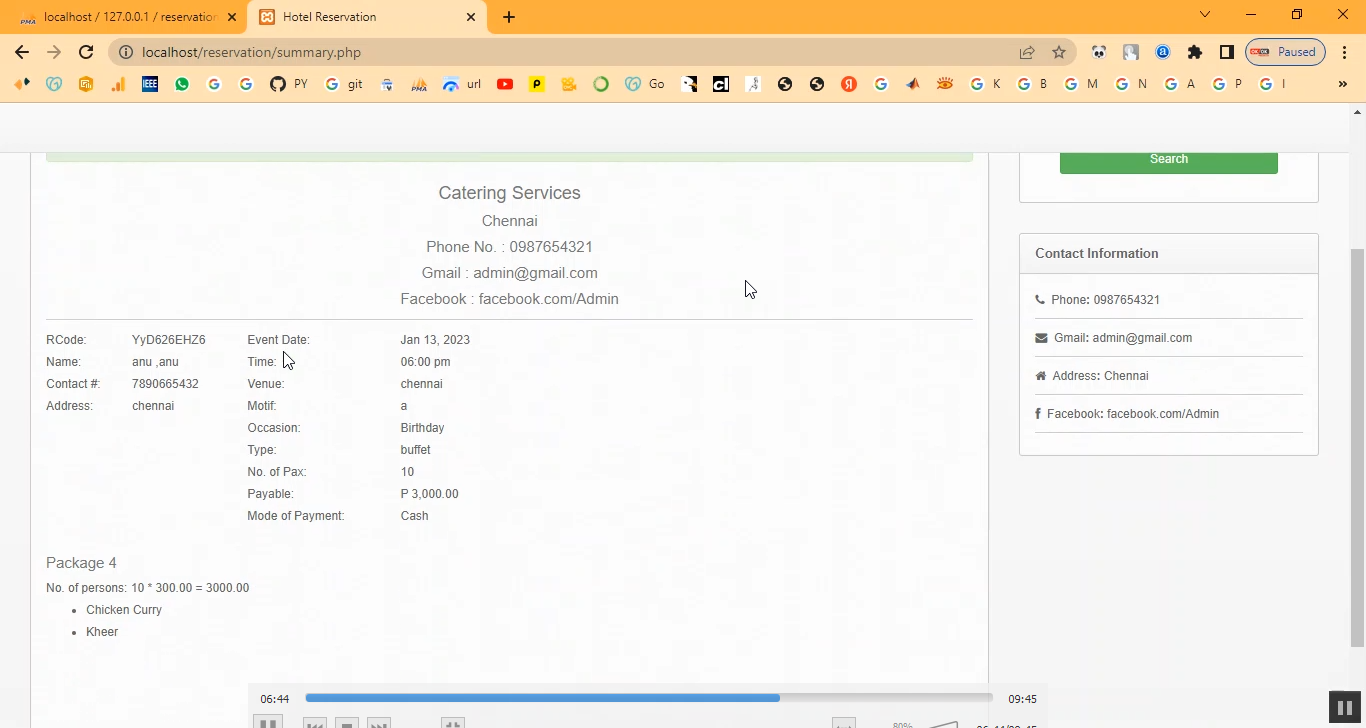Bookmark this page with the star icon
Image resolution: width=1366 pixels, height=728 pixels.
coord(1059,52)
